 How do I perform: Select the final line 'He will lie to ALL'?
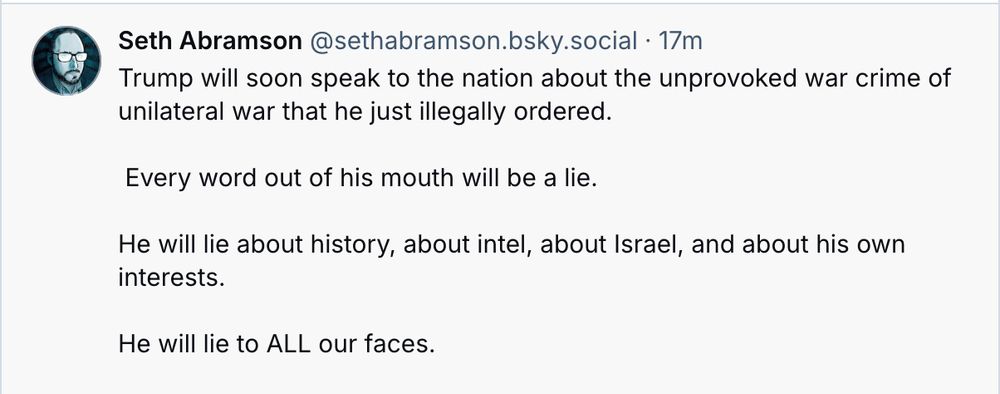[x=277, y=344]
